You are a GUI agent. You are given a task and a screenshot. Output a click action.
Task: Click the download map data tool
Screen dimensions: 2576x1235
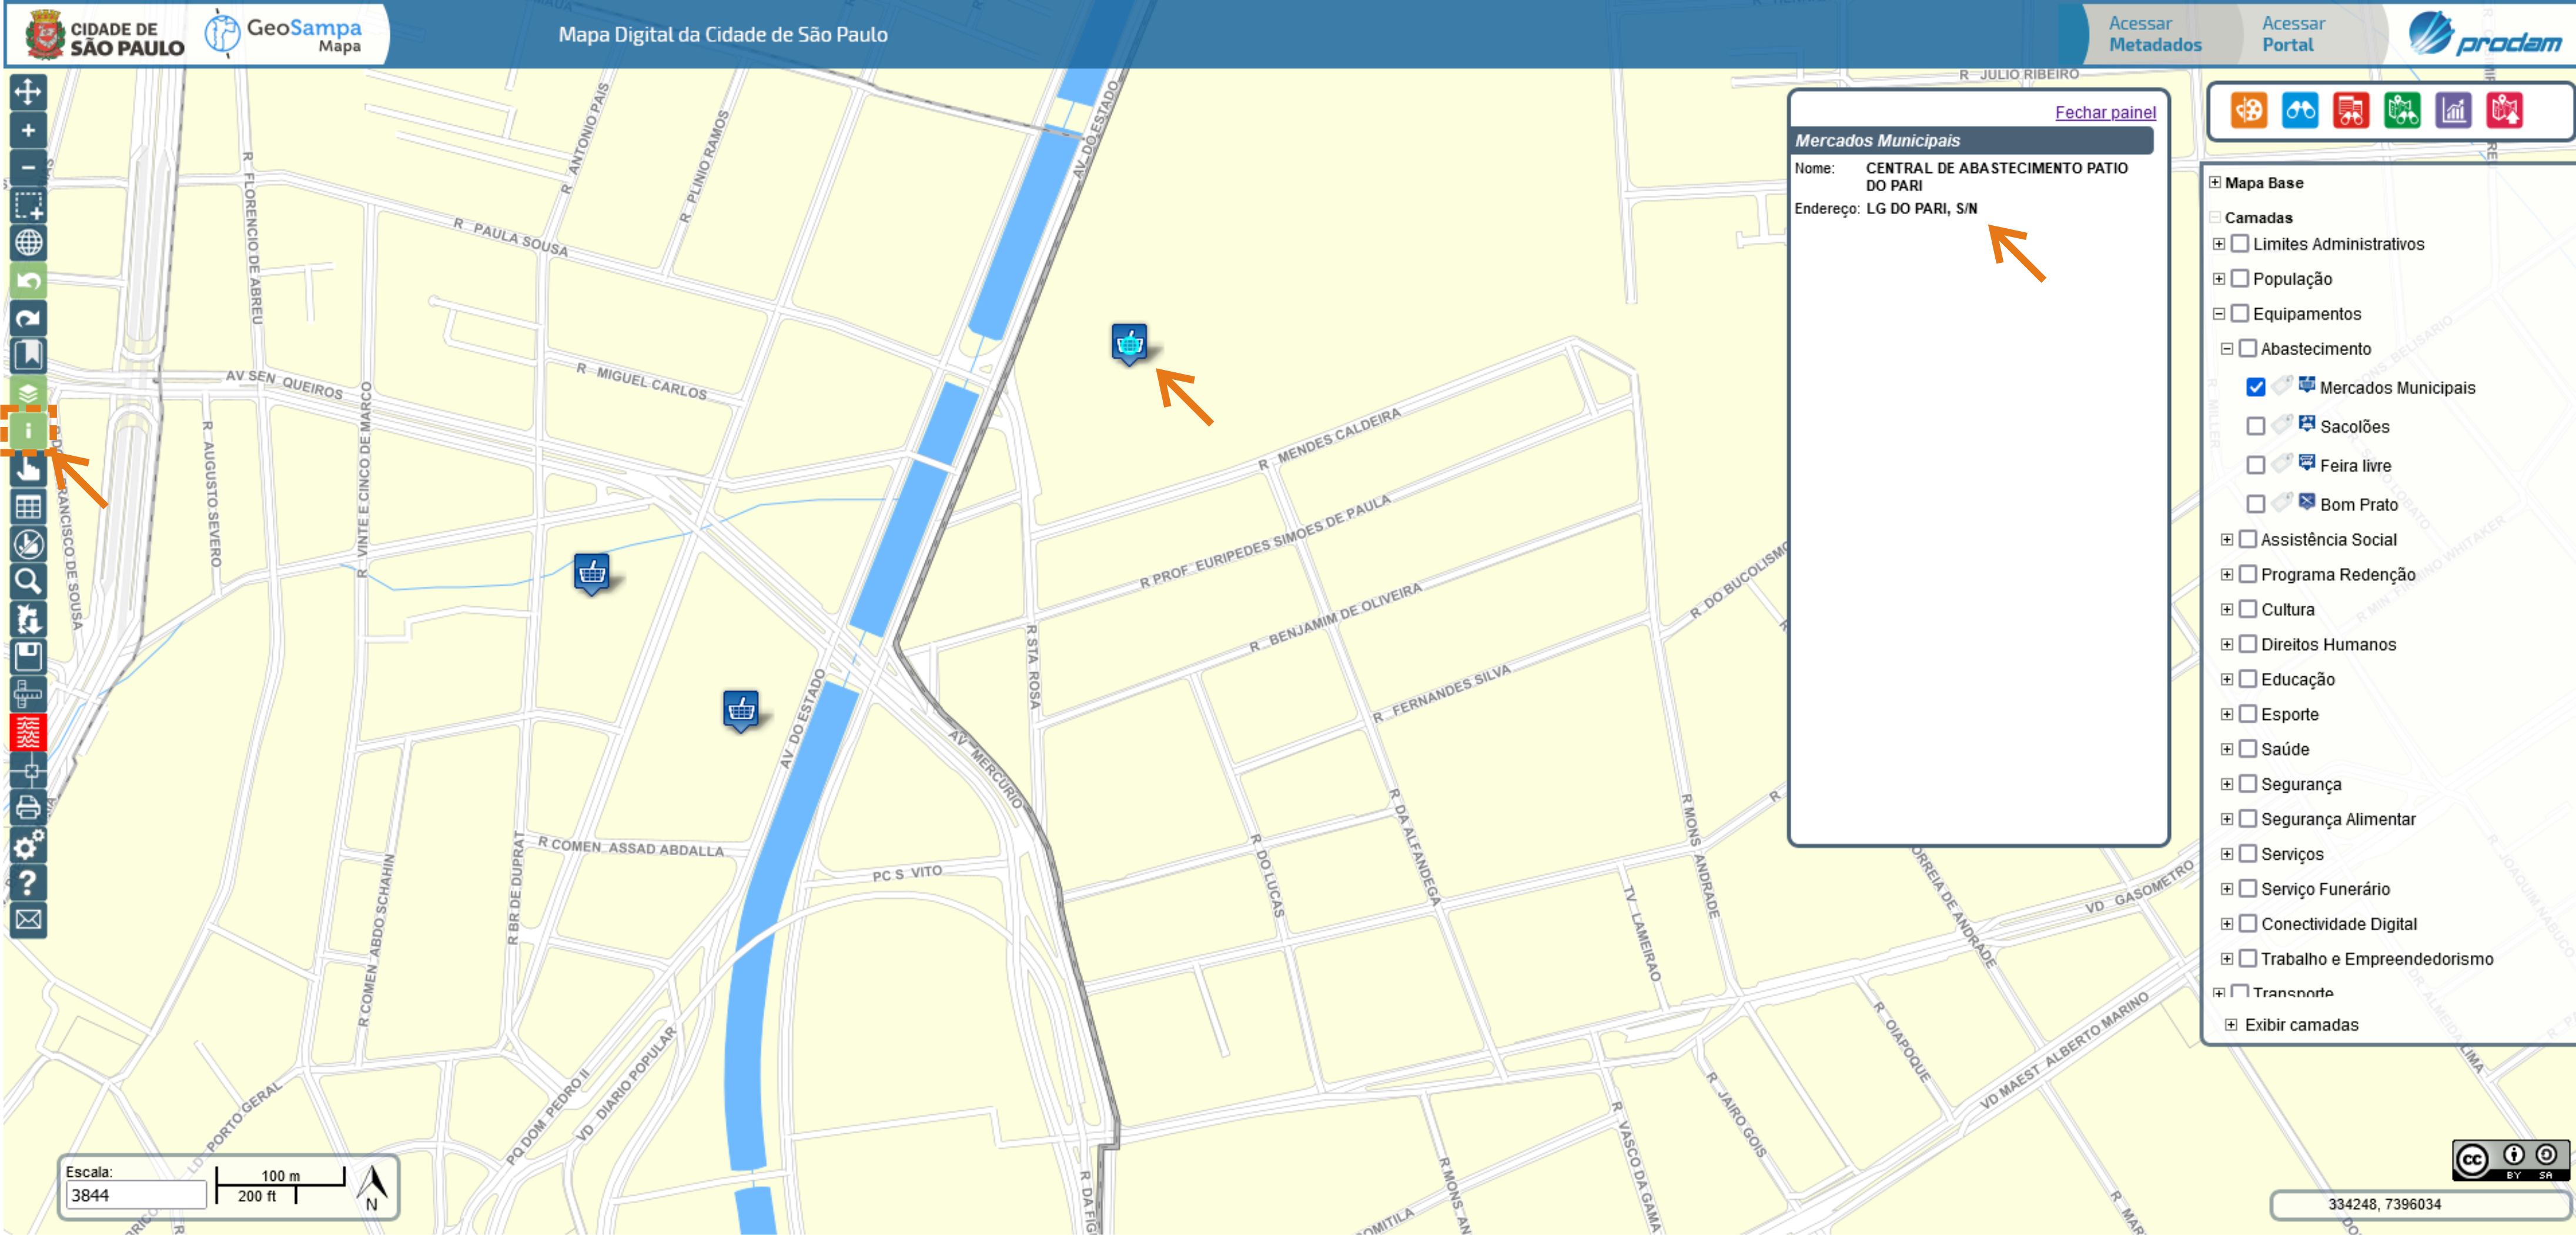pos(28,619)
